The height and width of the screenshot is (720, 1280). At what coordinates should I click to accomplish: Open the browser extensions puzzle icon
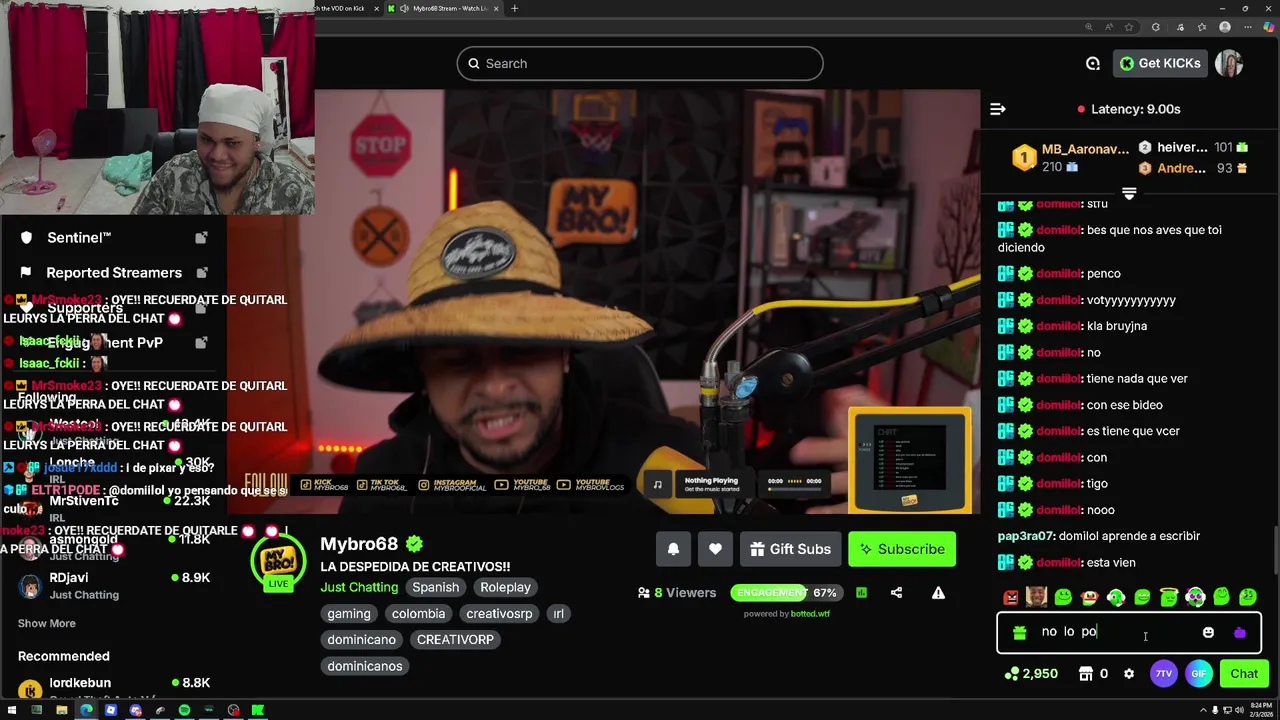coord(1156,27)
